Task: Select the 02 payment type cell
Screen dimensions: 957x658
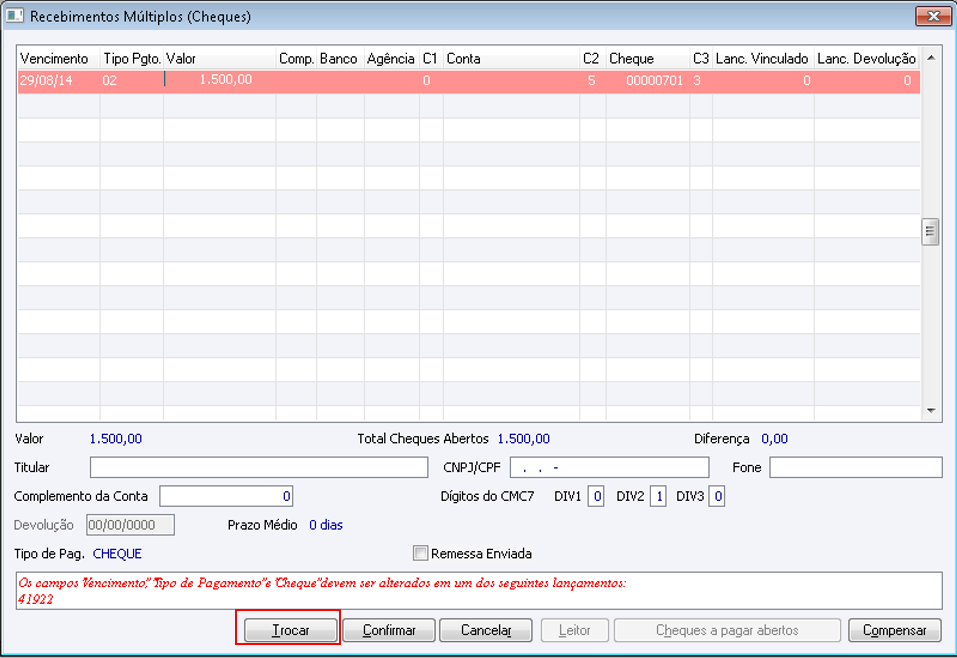Action: click(x=132, y=81)
